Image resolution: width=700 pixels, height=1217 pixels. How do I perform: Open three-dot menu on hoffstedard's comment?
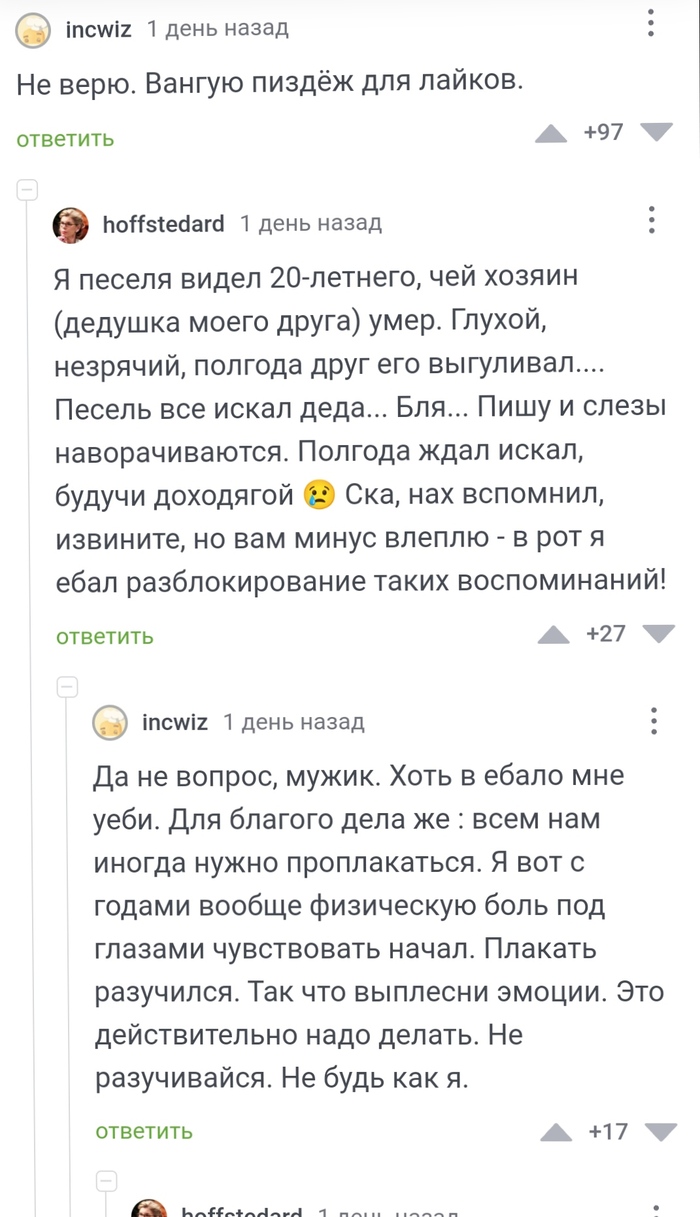[652, 220]
